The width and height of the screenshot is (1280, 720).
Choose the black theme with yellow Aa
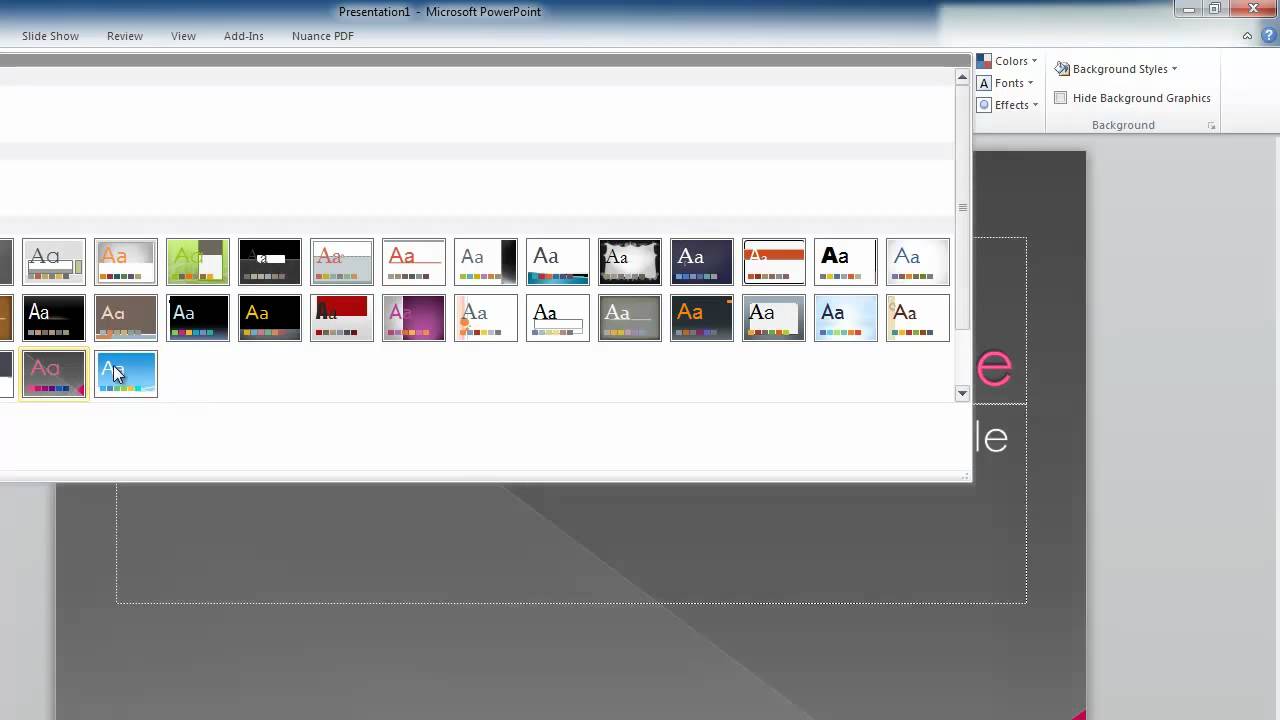[x=270, y=318]
